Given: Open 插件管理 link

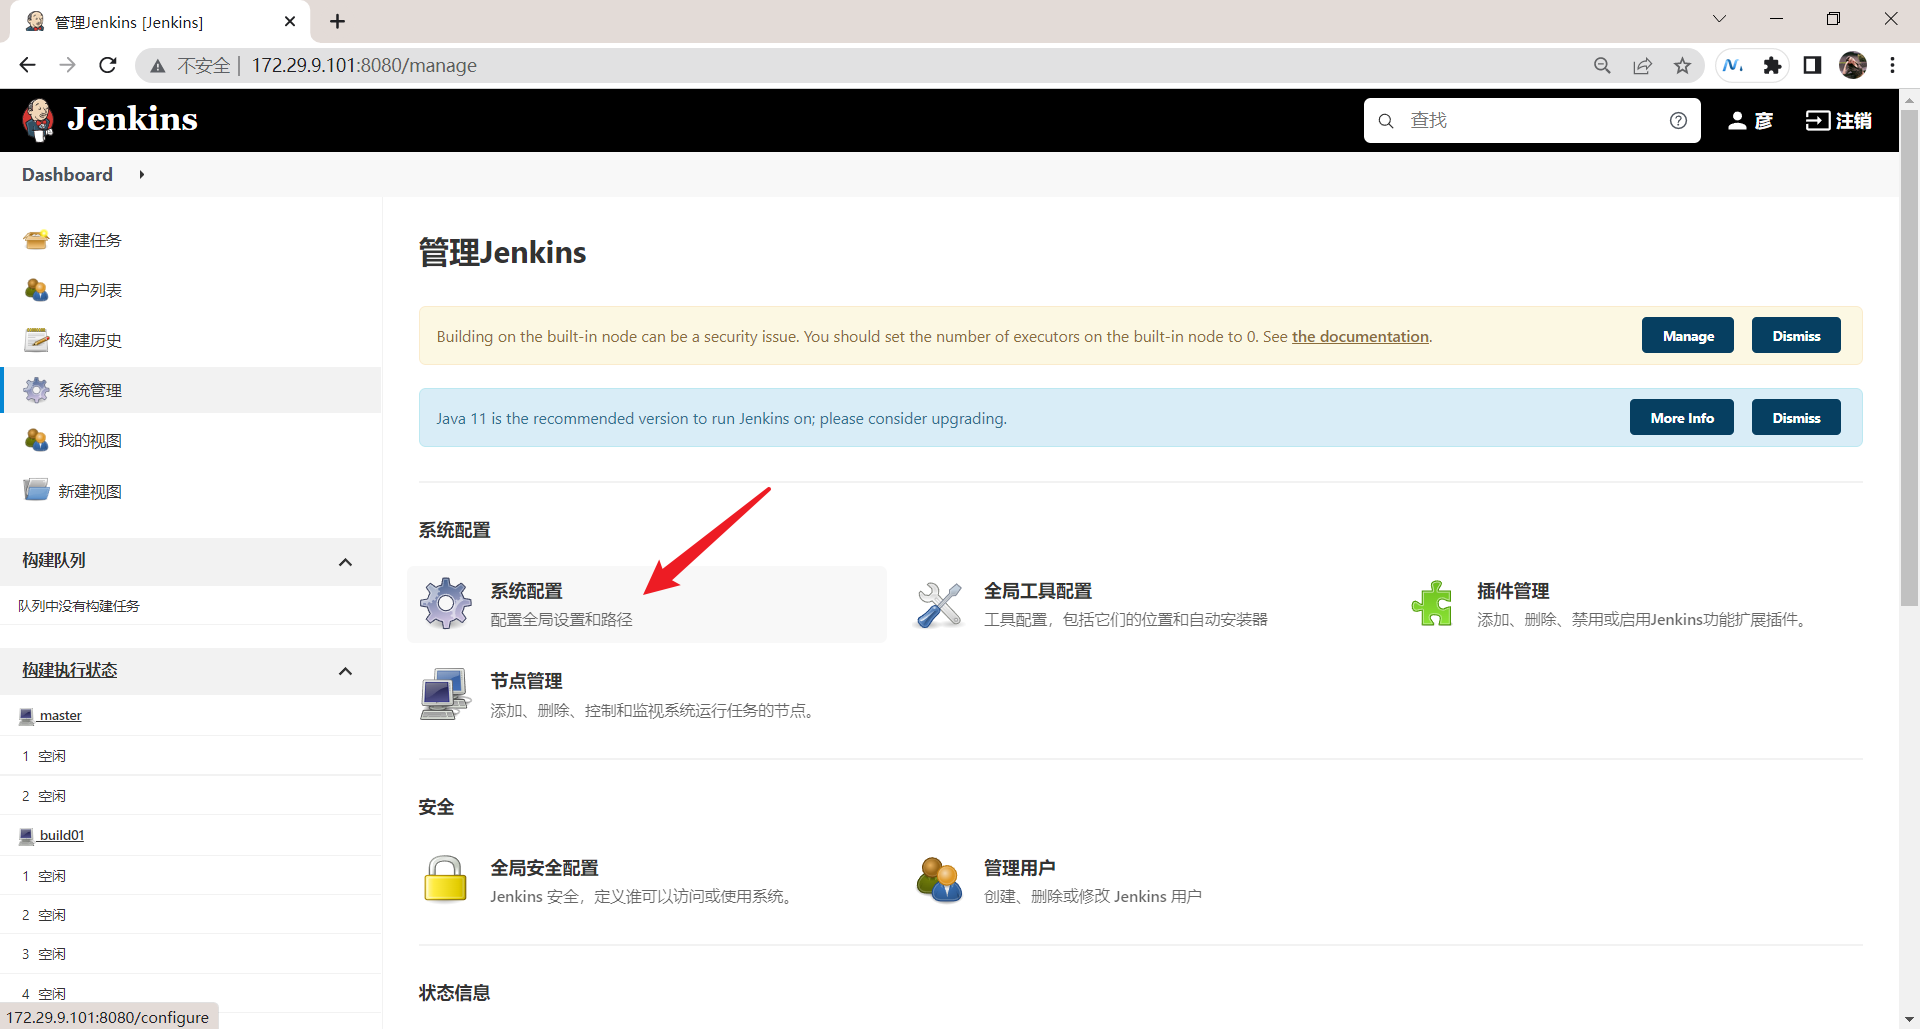Looking at the screenshot, I should click(x=1513, y=591).
